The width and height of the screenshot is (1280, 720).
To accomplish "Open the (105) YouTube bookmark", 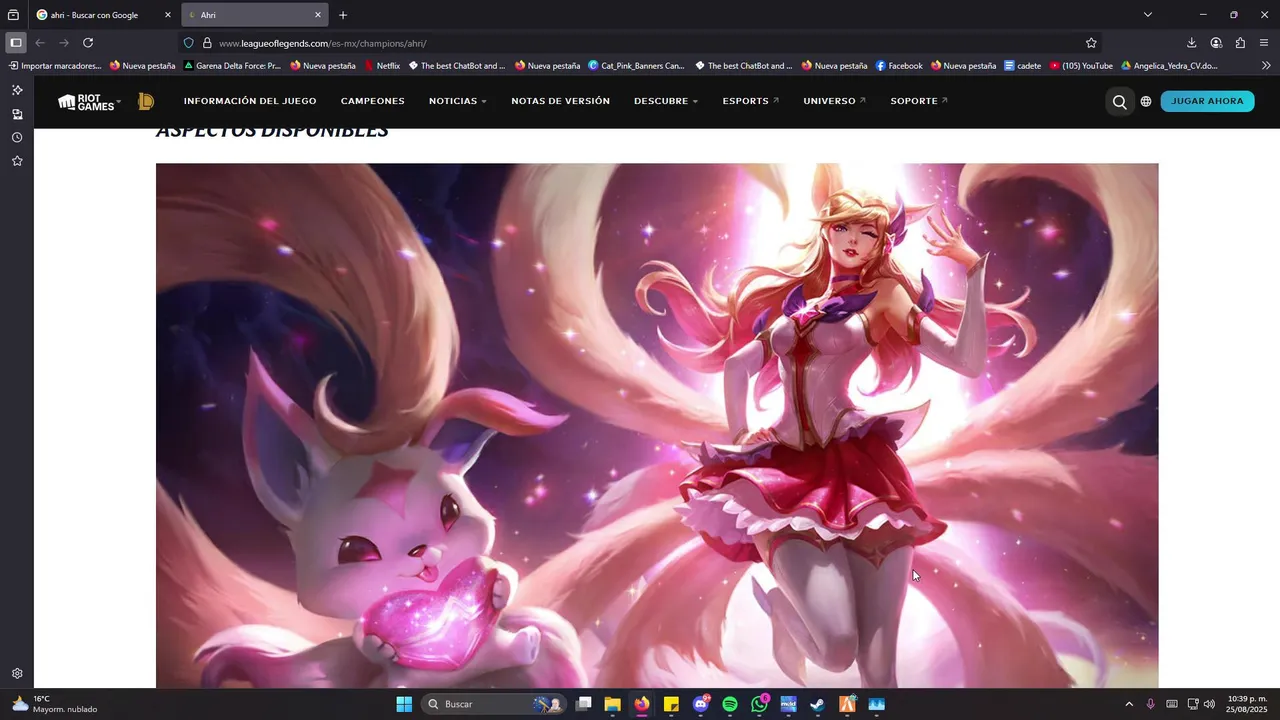I will pos(1081,66).
